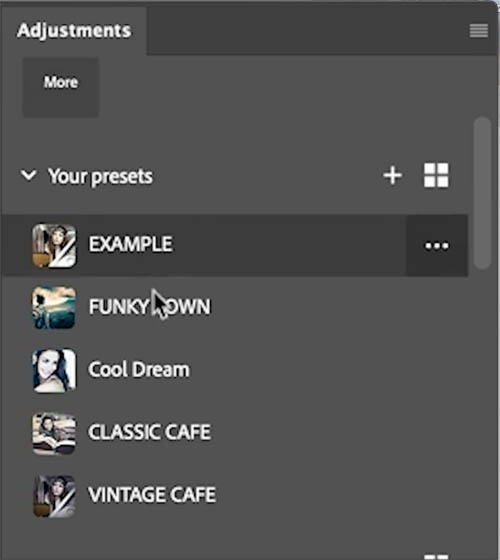
Task: Add a new preset with plus icon
Action: (x=392, y=175)
